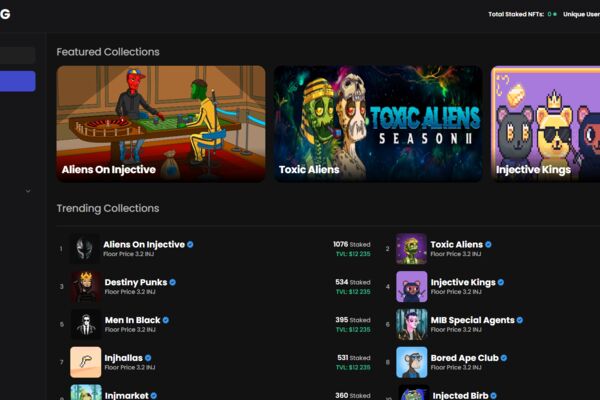Open the Toxic Aliens featured banner
Image resolution: width=600 pixels, height=400 pixels.
coord(378,124)
